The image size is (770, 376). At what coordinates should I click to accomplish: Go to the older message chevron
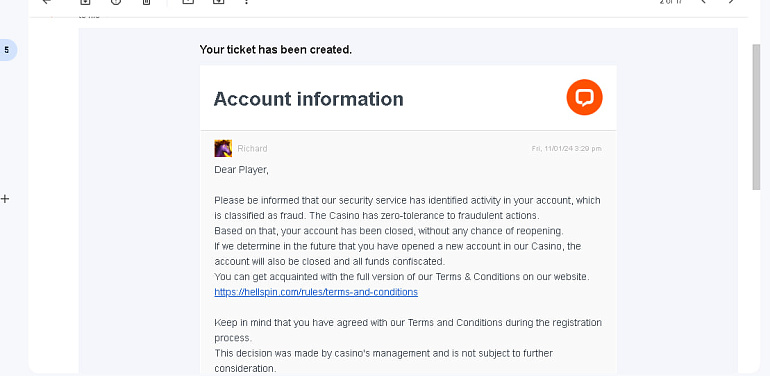(x=731, y=1)
